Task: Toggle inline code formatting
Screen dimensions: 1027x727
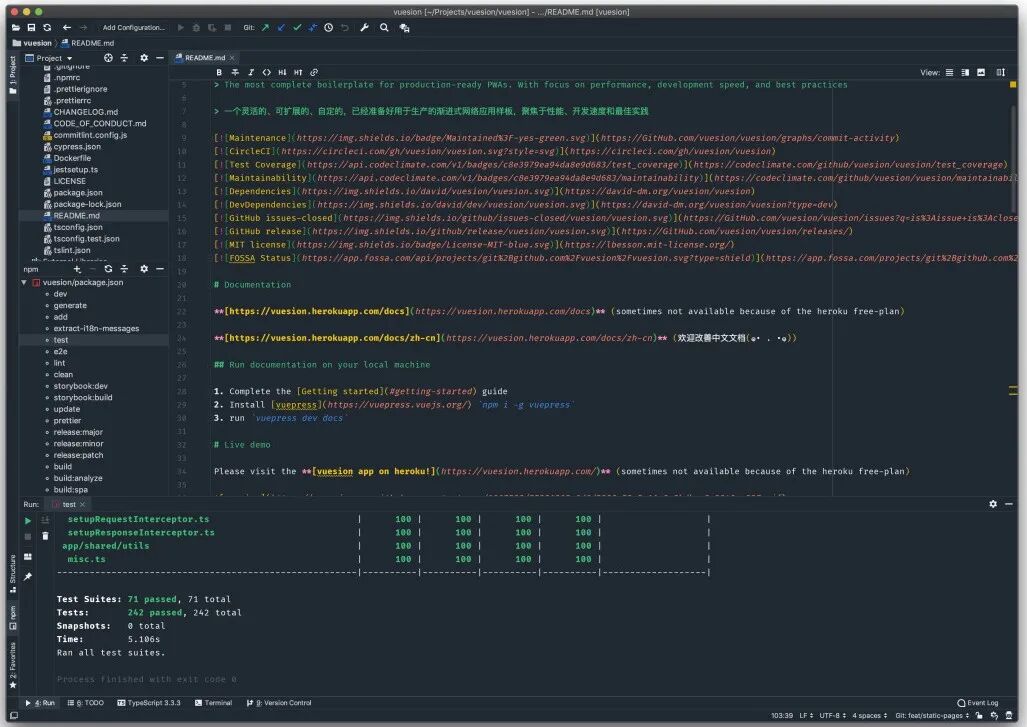Action: click(x=267, y=73)
